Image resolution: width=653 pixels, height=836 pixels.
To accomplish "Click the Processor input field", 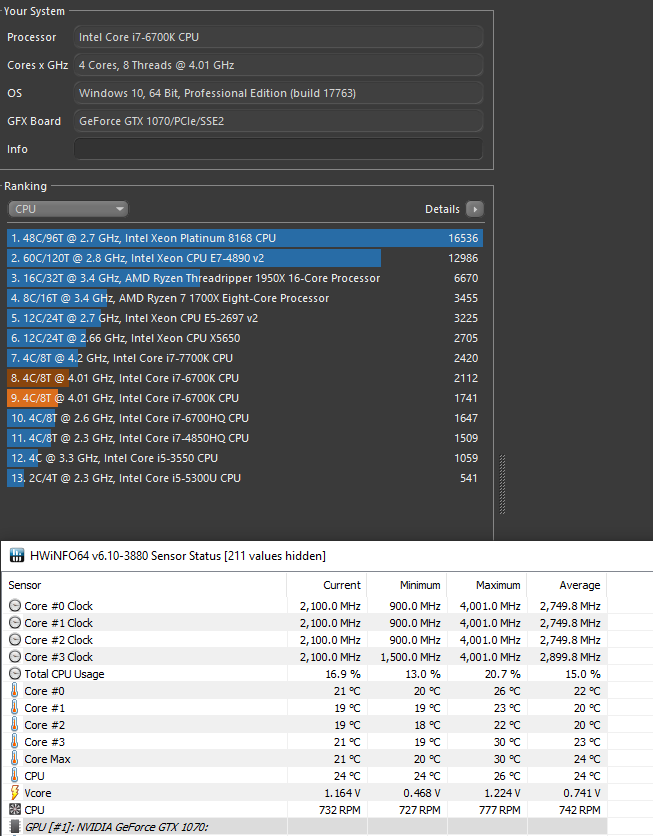I will 278,37.
